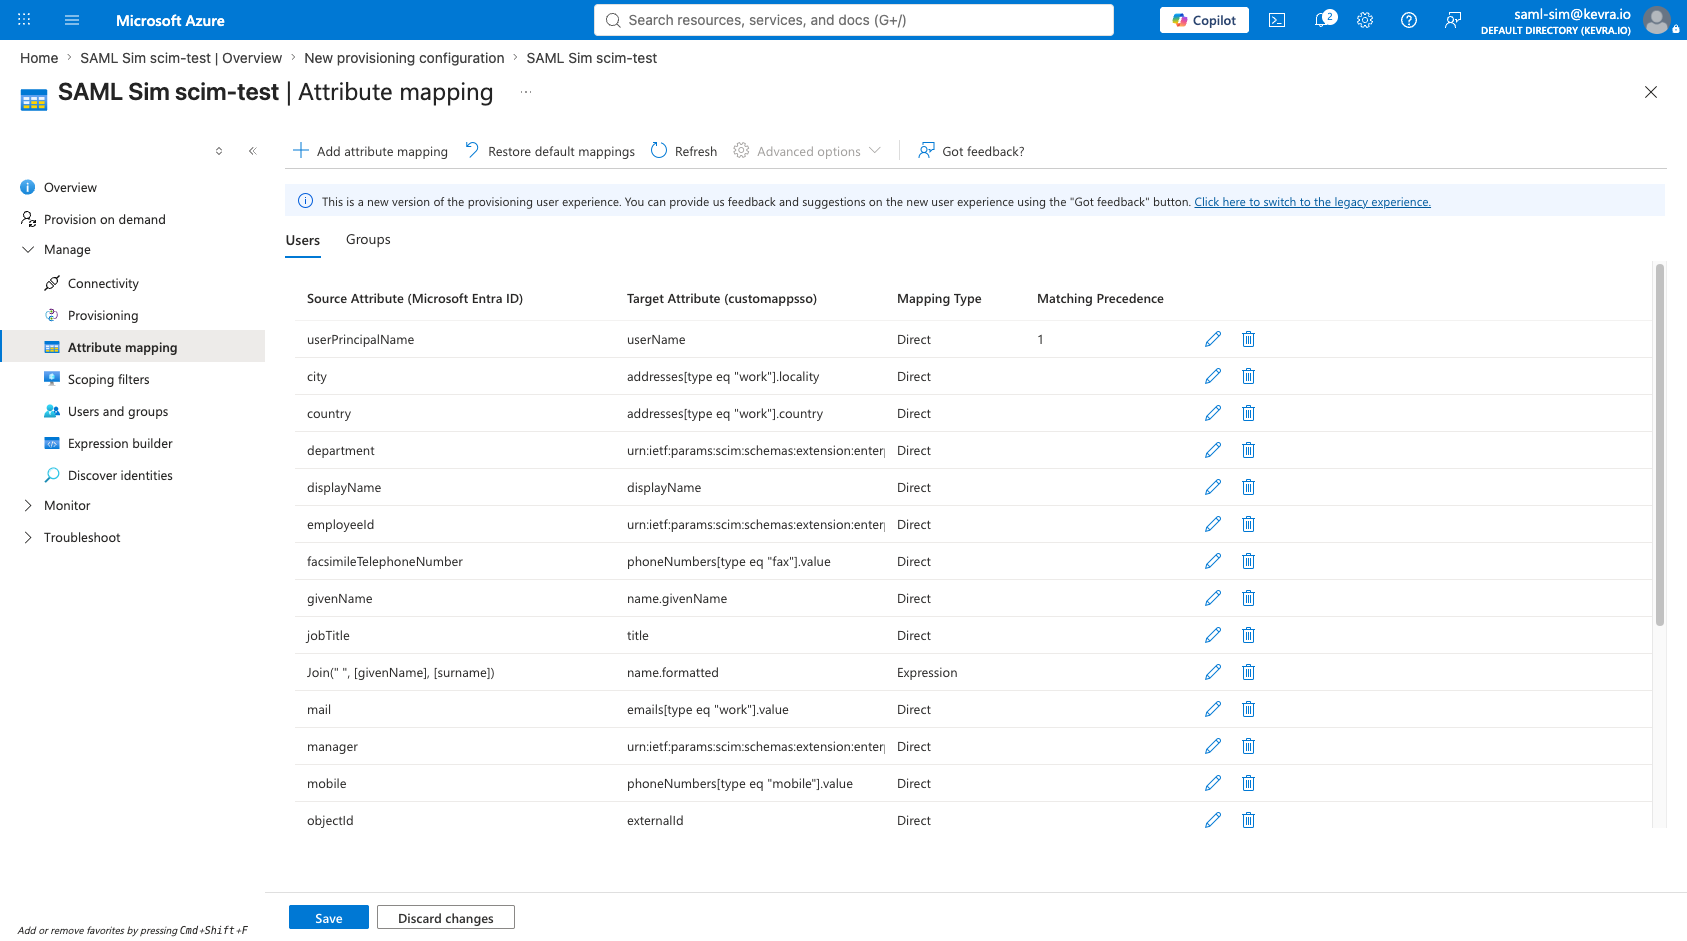Expand the Monitor section
The height and width of the screenshot is (941, 1687).
point(28,505)
